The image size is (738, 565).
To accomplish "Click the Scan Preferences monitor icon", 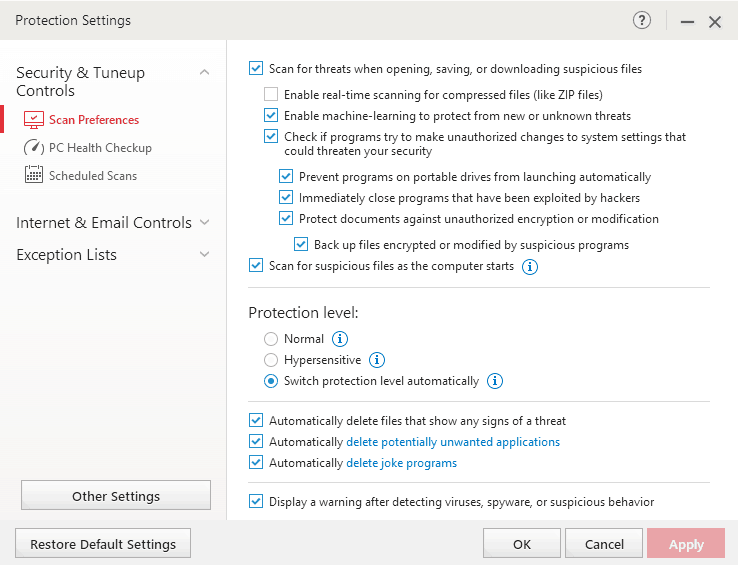I will (x=34, y=120).
